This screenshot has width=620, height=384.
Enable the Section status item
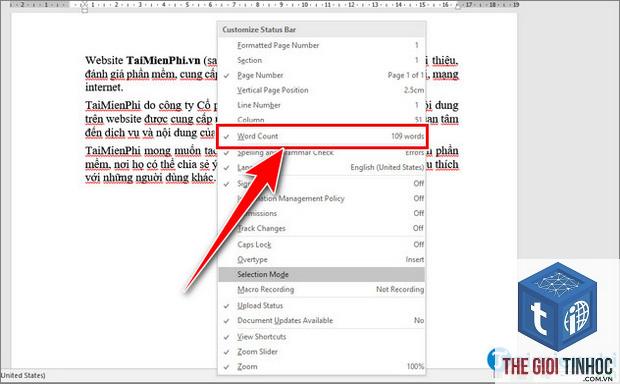tap(322, 60)
